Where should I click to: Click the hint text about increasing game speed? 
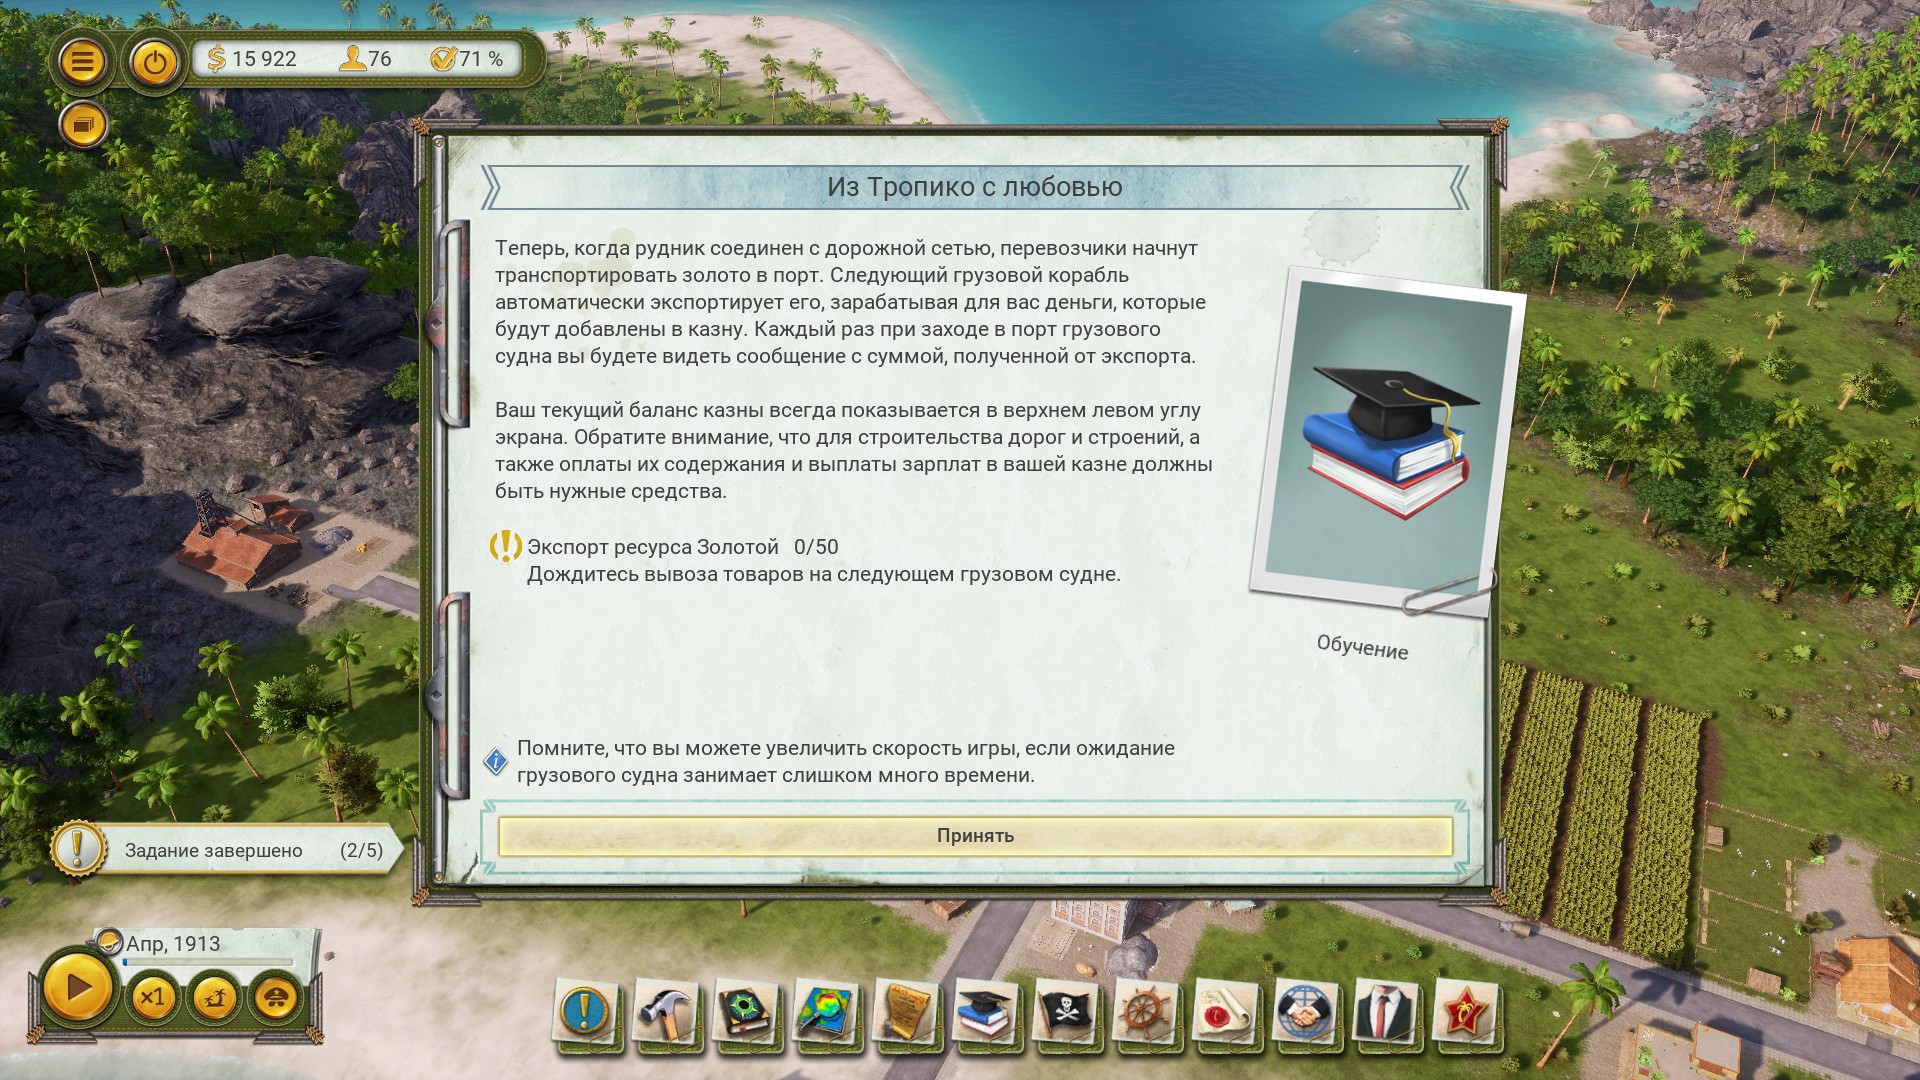(x=846, y=762)
